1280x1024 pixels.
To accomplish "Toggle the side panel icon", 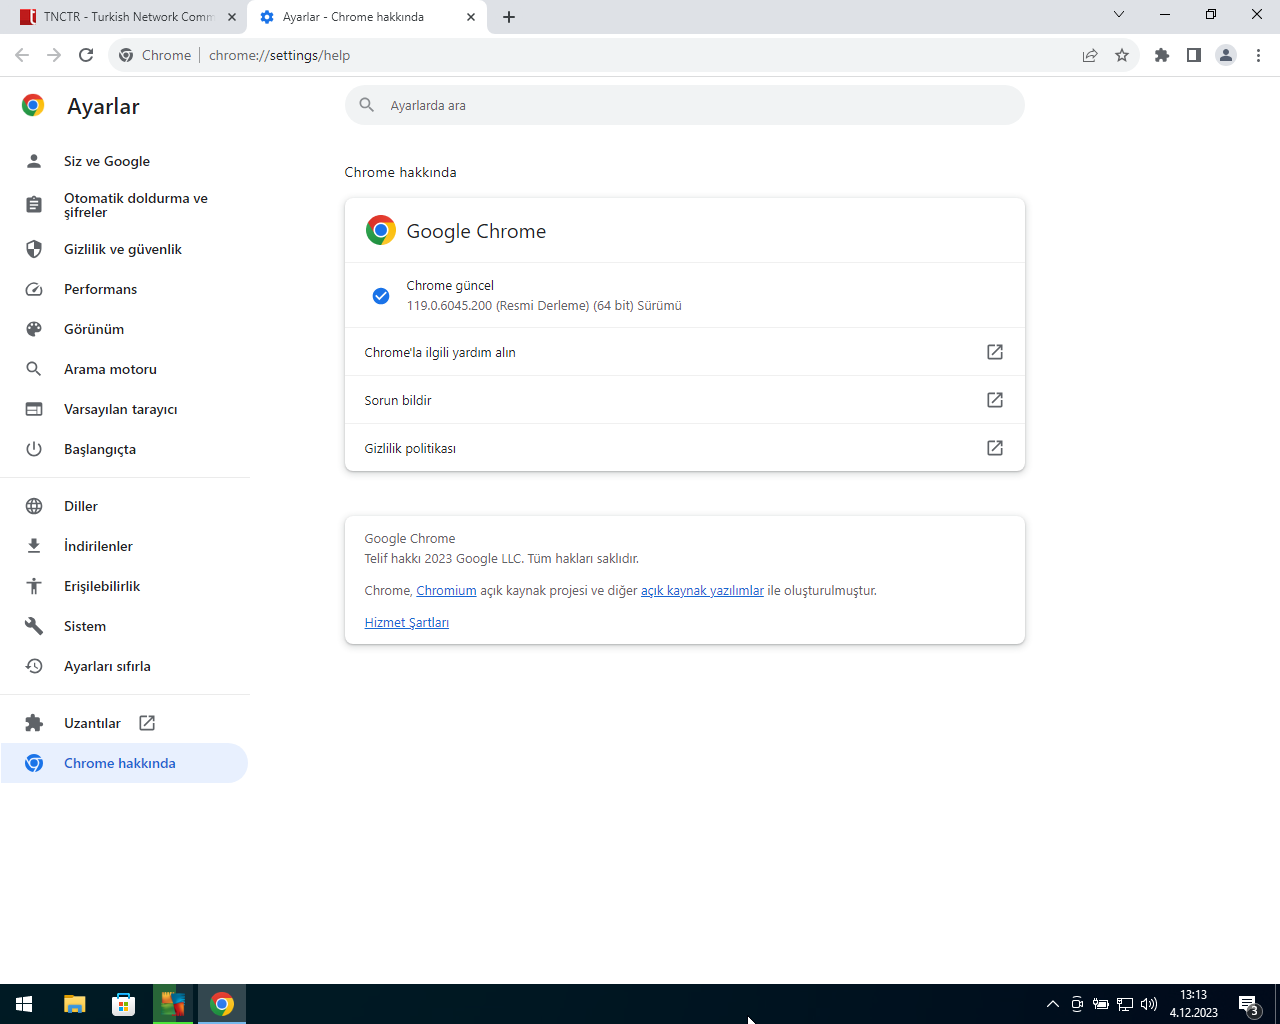I will point(1194,55).
